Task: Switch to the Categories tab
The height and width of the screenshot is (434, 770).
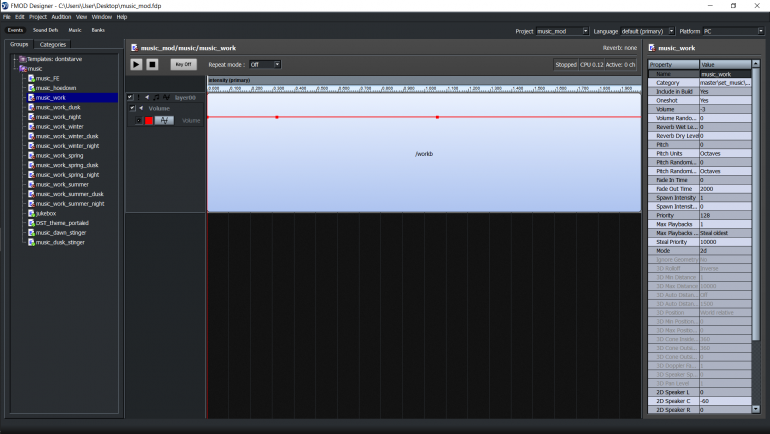Action: coord(53,44)
